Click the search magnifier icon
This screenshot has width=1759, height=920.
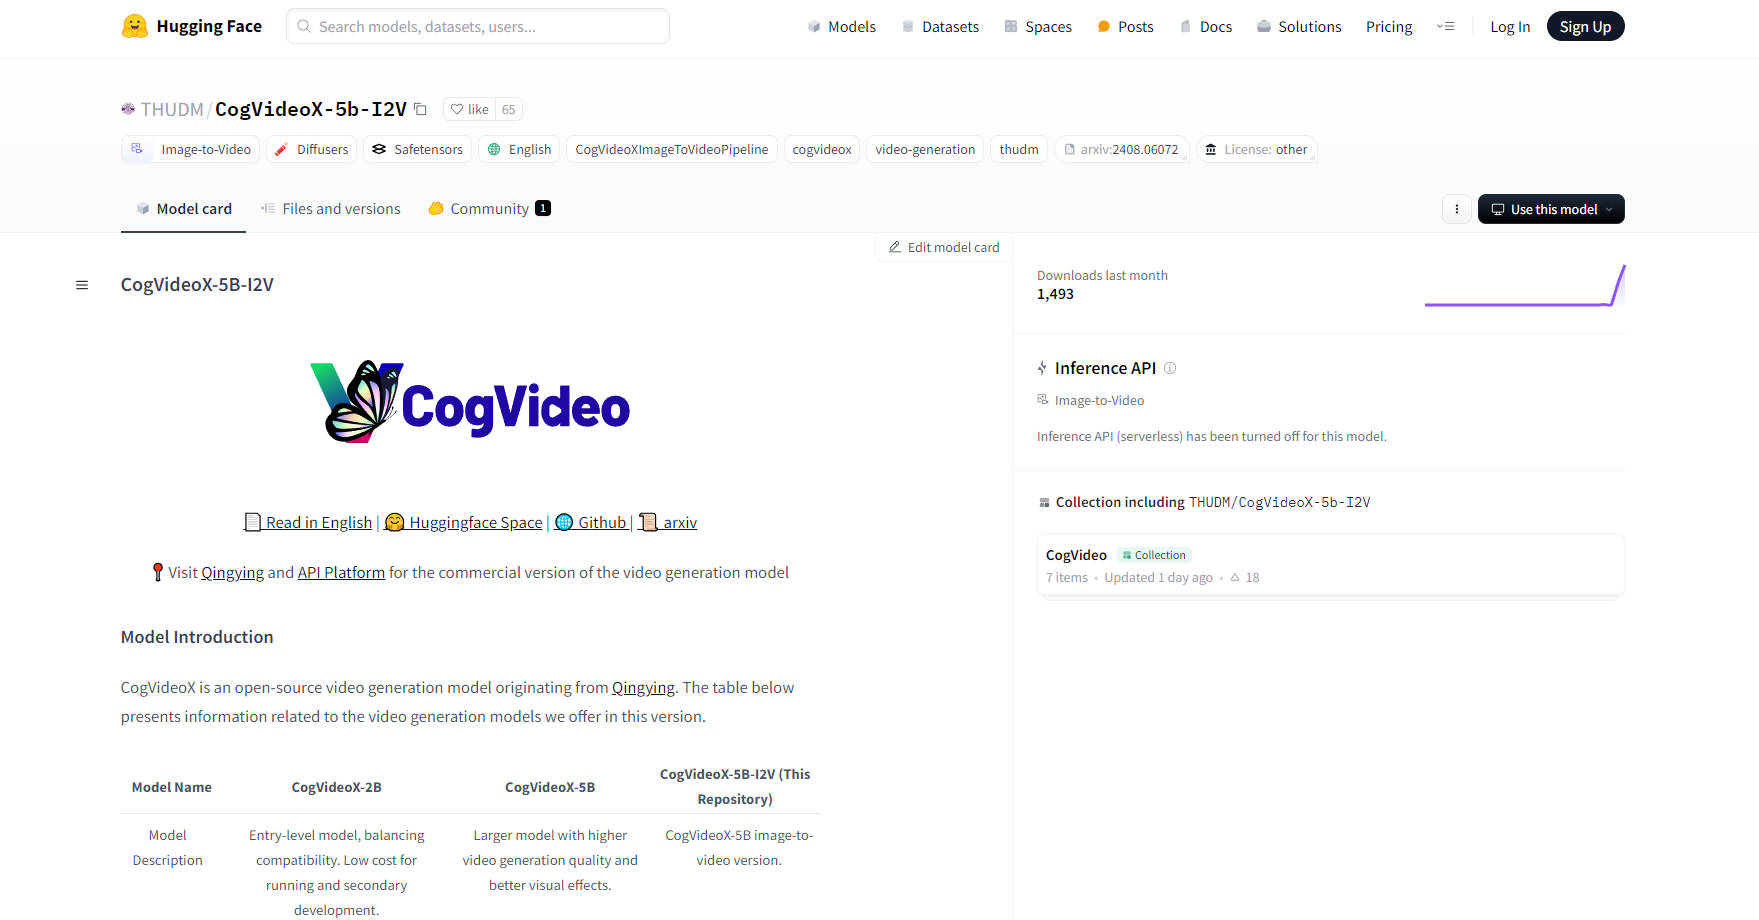[x=303, y=26]
